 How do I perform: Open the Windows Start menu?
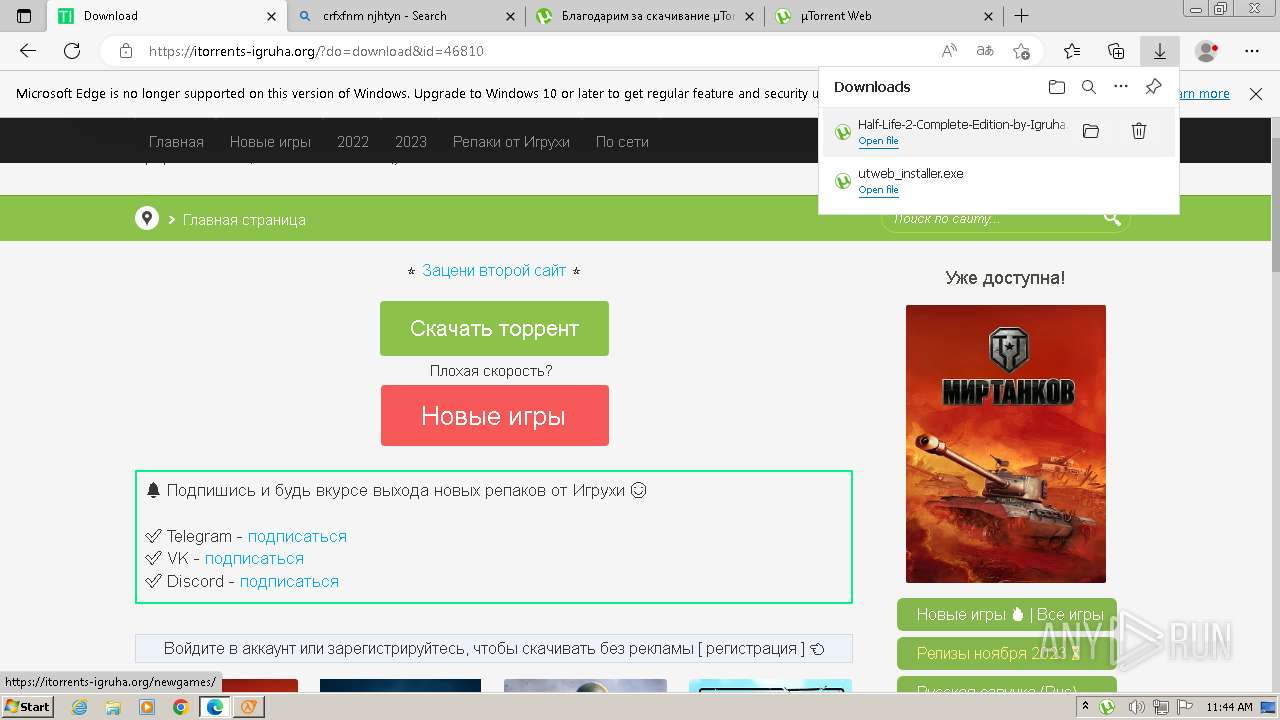point(27,707)
